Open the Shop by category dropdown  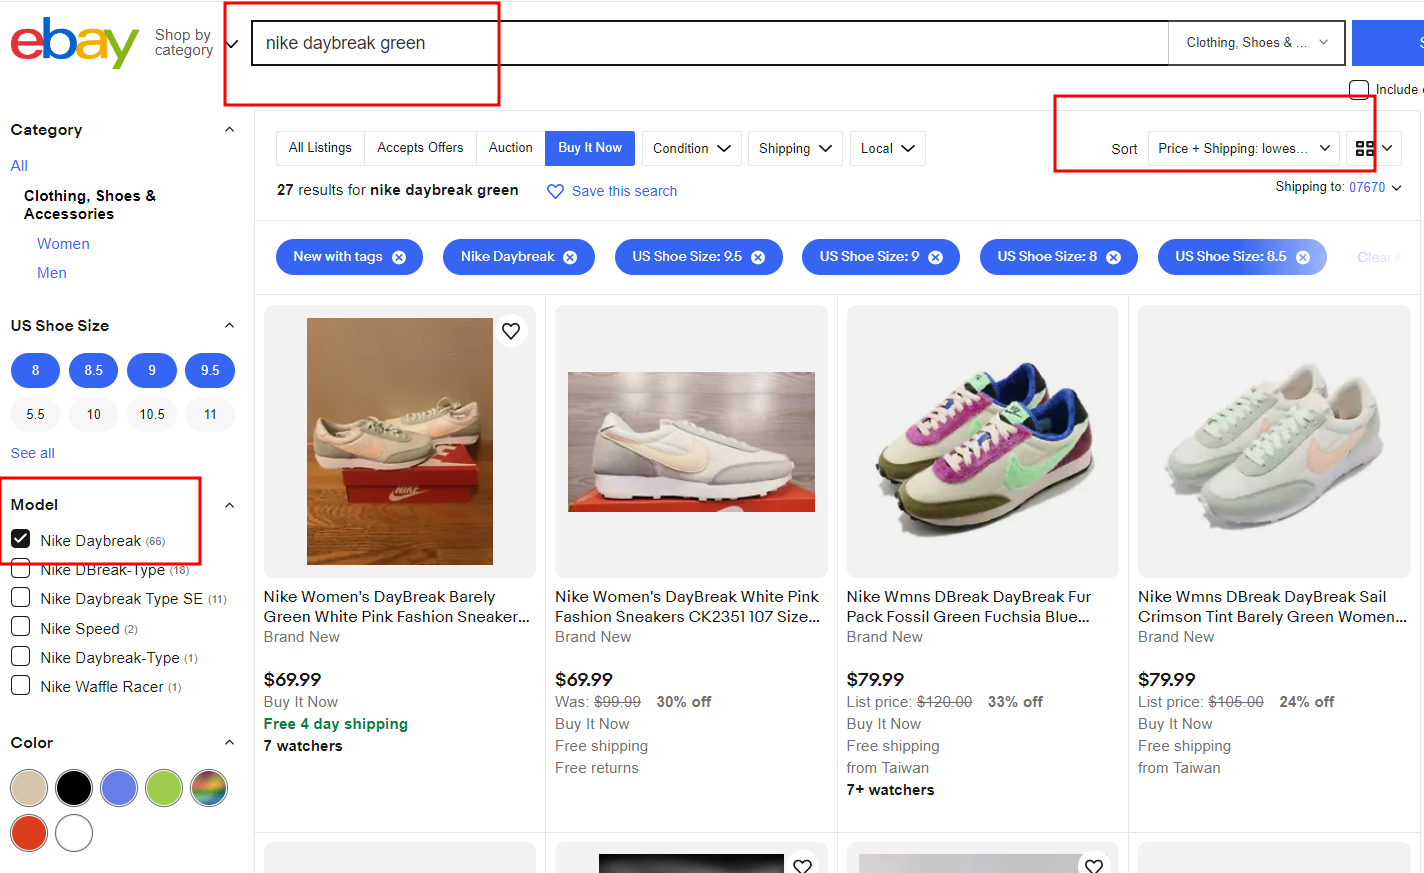pyautogui.click(x=196, y=43)
